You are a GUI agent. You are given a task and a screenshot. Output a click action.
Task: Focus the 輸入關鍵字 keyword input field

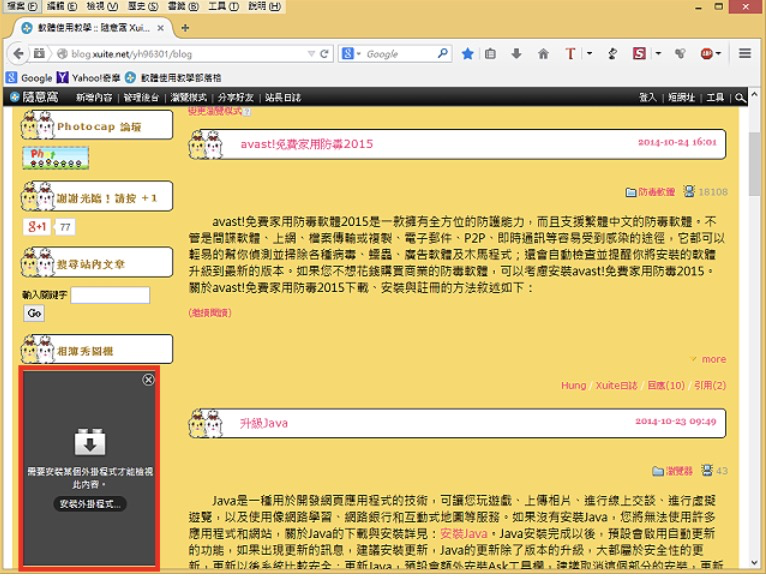tap(110, 295)
